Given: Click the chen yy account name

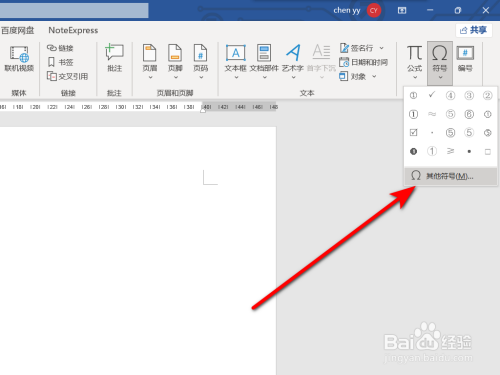Looking at the screenshot, I should [x=347, y=10].
